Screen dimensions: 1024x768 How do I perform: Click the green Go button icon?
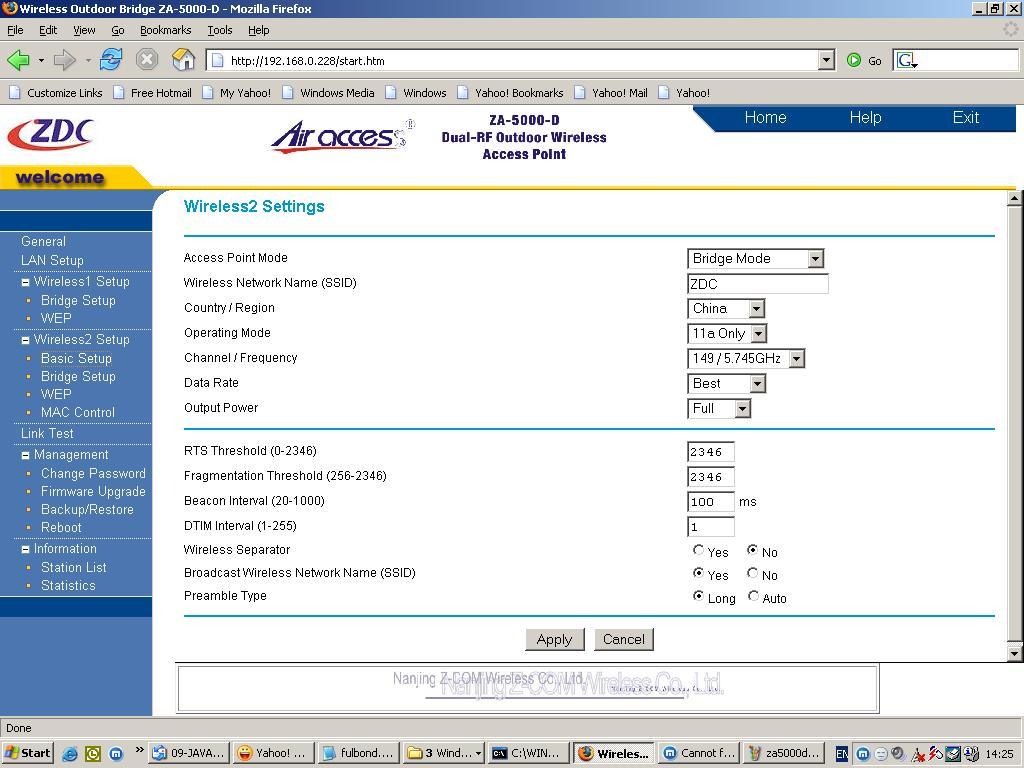click(854, 60)
